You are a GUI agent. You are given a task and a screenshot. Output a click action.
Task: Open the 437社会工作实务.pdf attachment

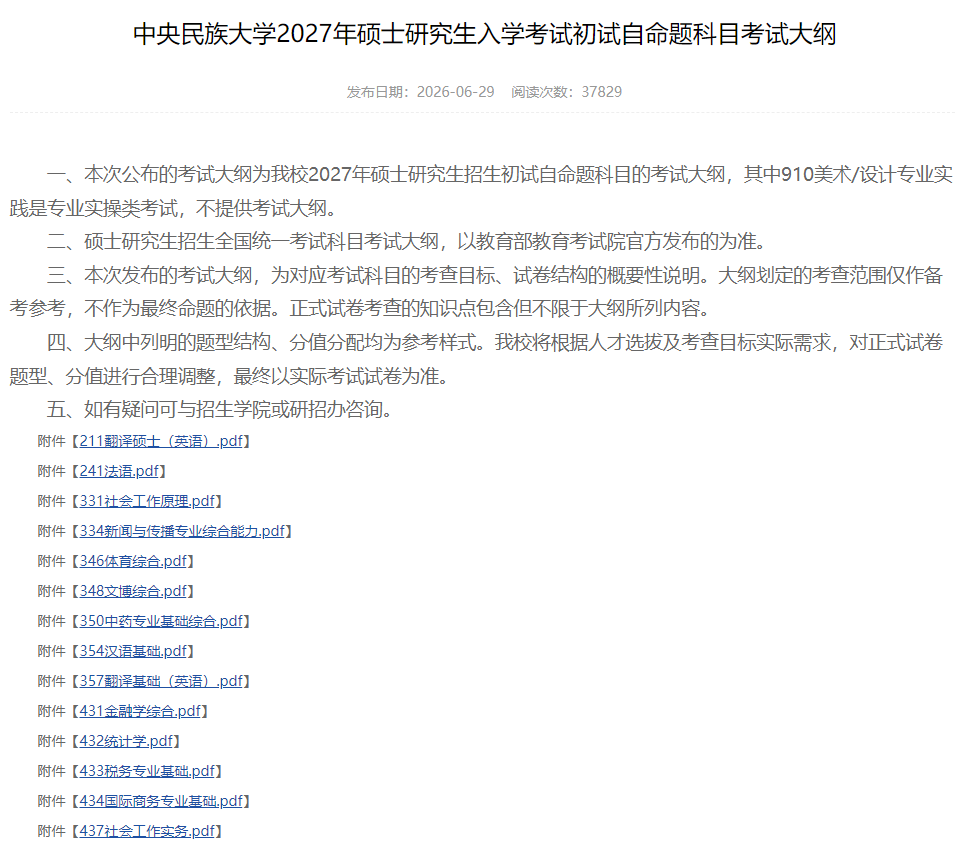click(x=147, y=831)
